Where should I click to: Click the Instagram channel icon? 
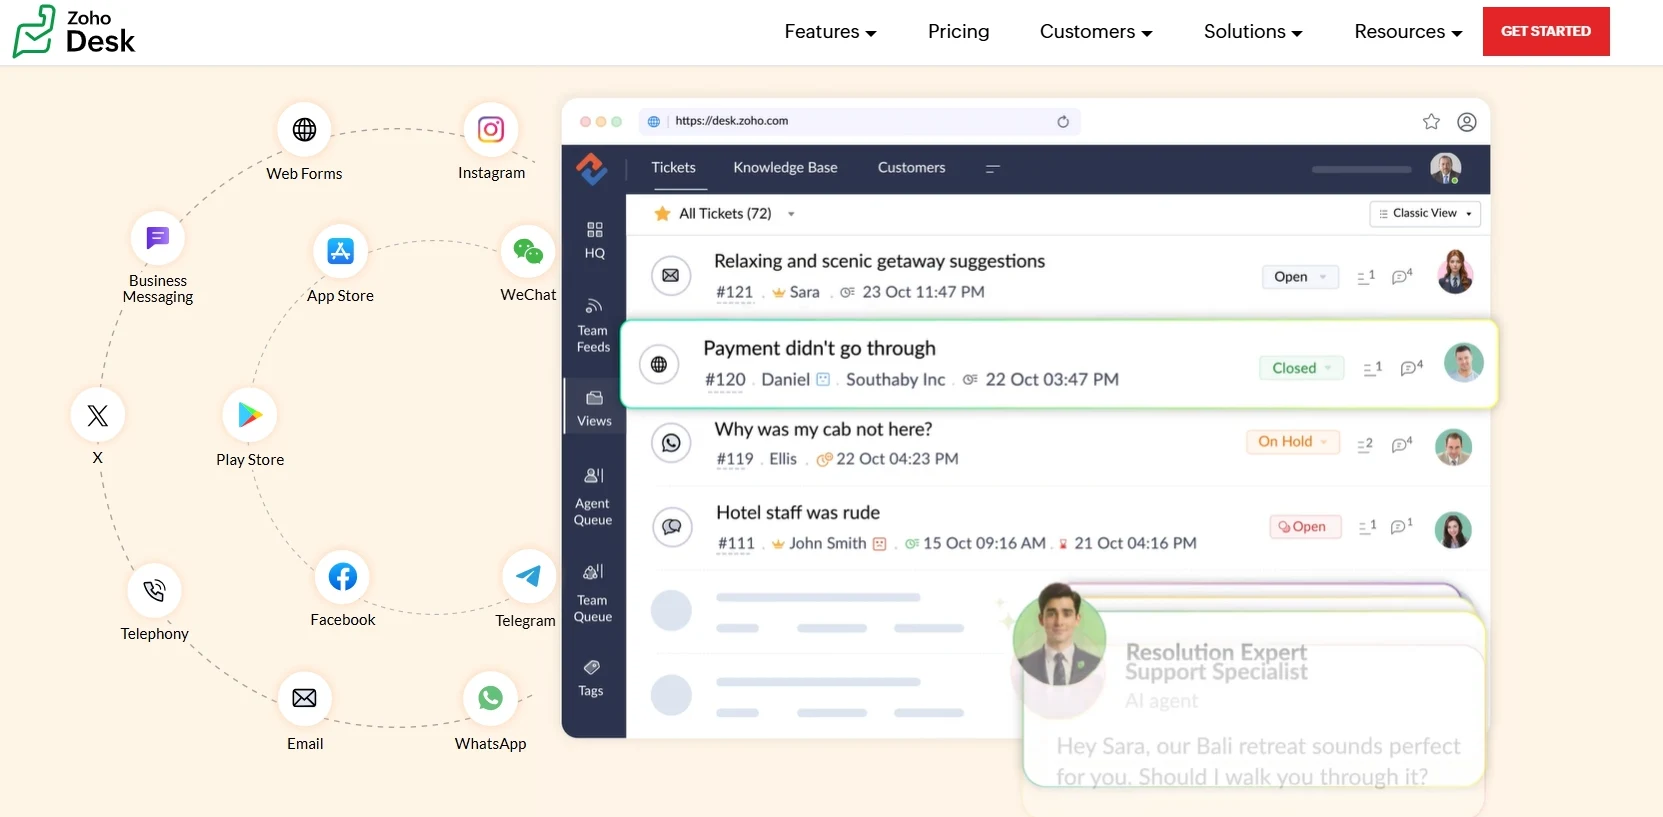(x=490, y=130)
